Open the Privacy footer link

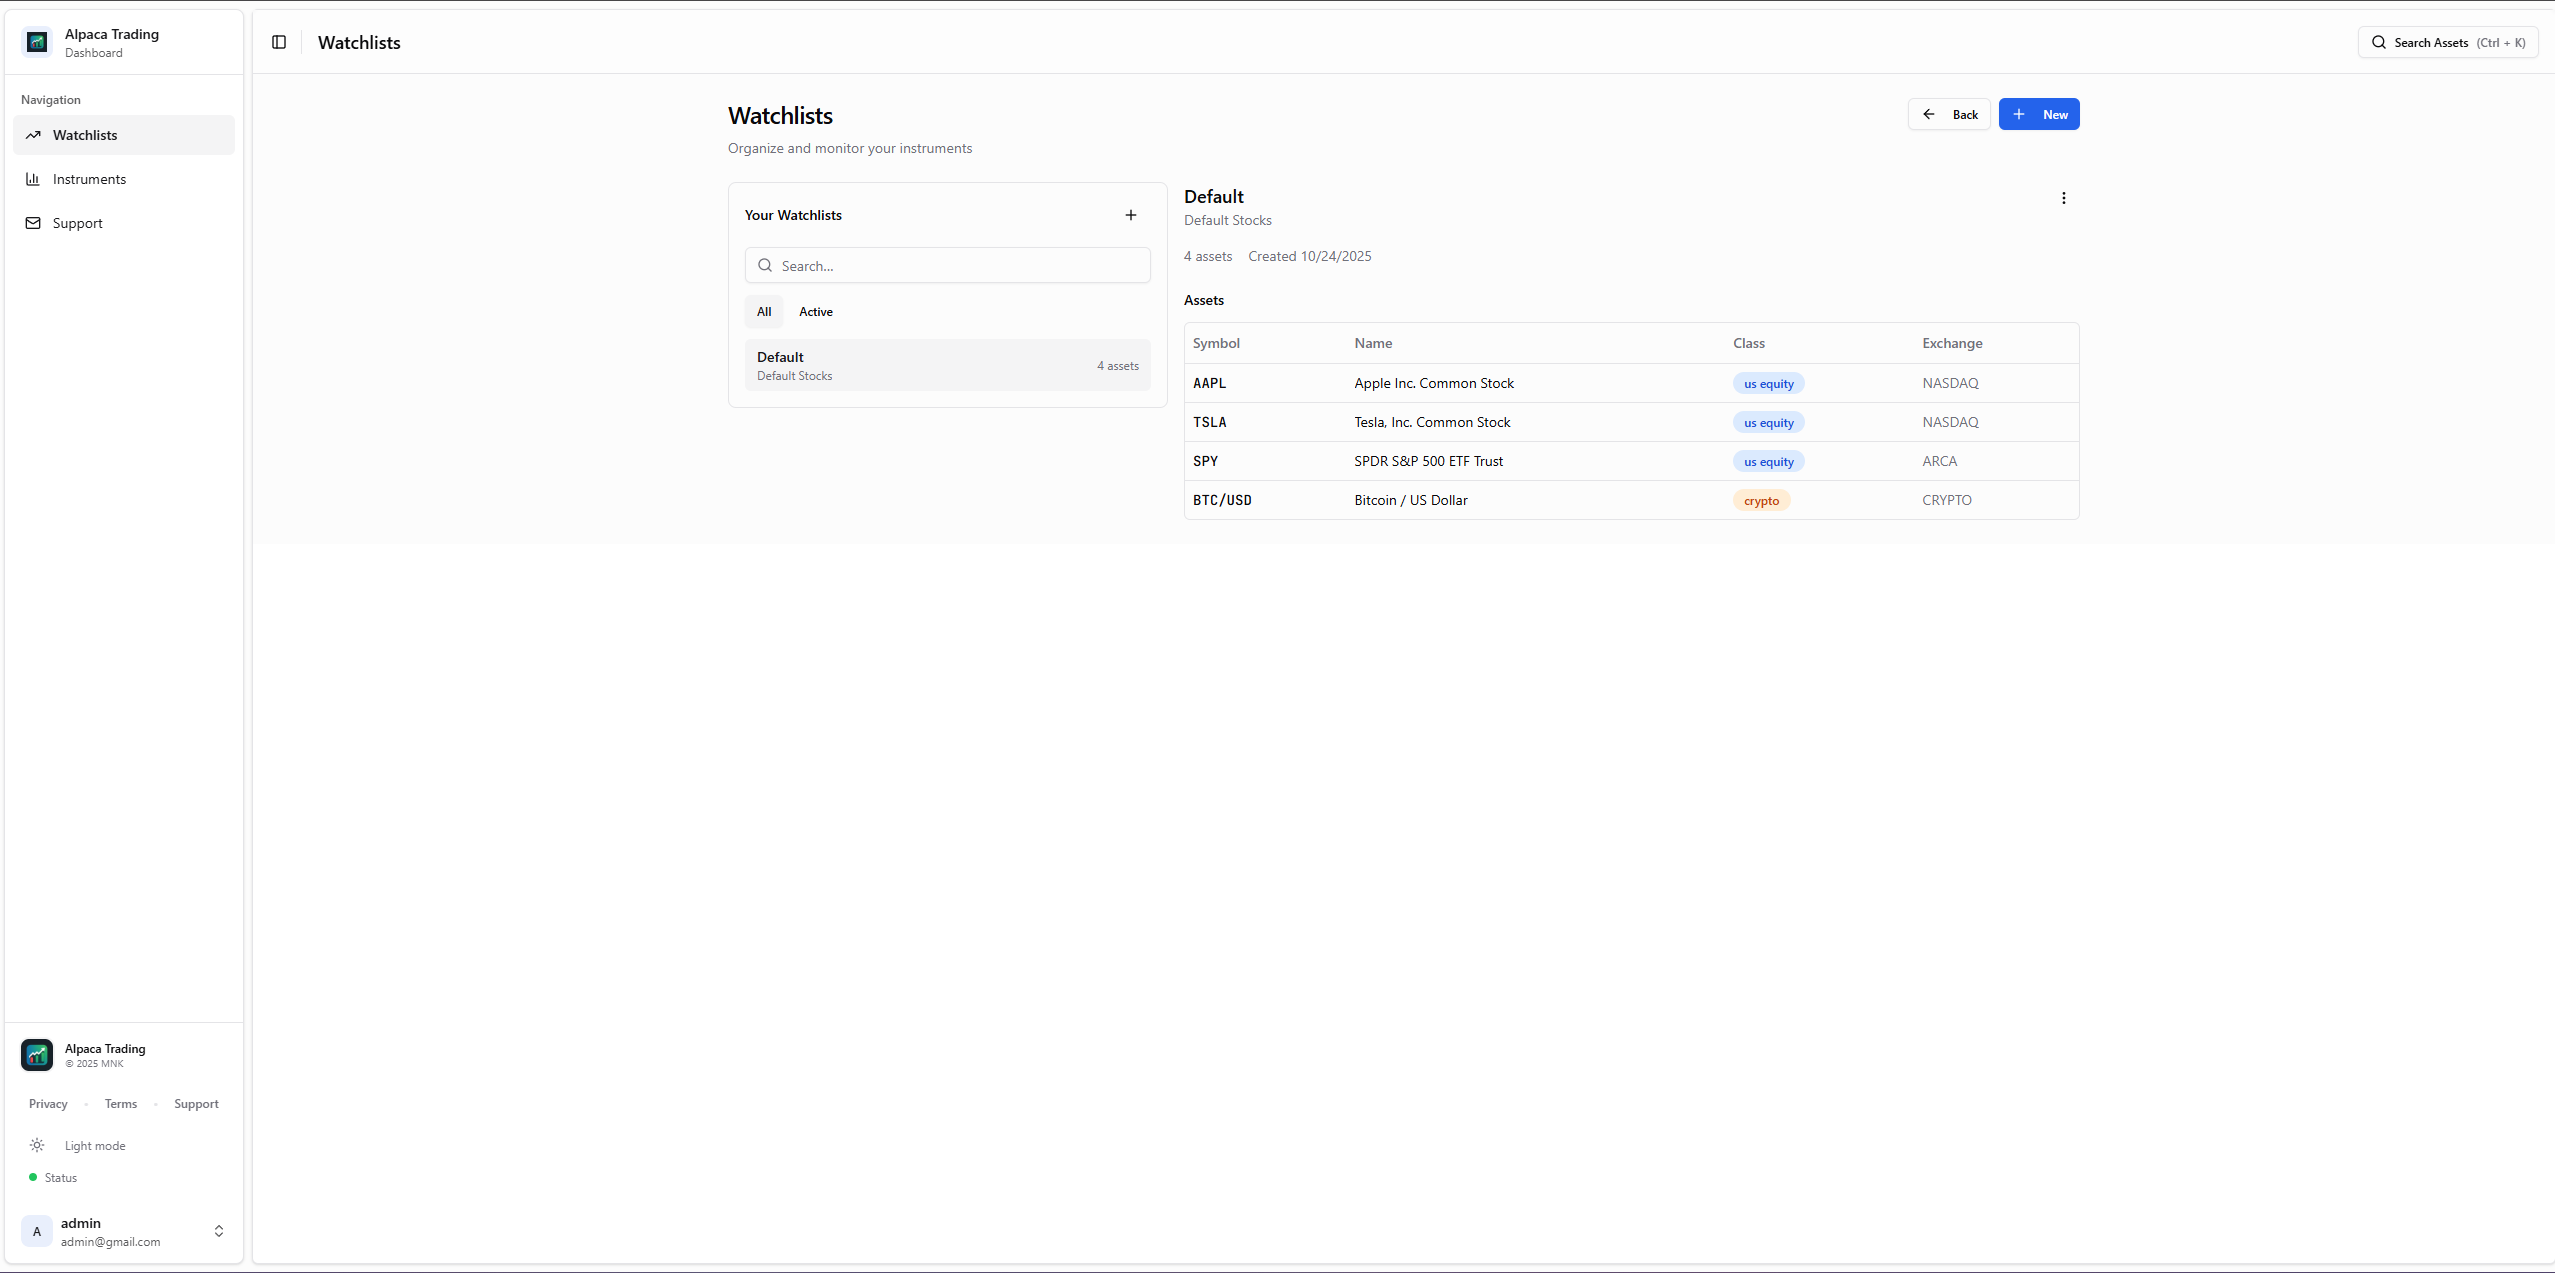[x=48, y=1104]
